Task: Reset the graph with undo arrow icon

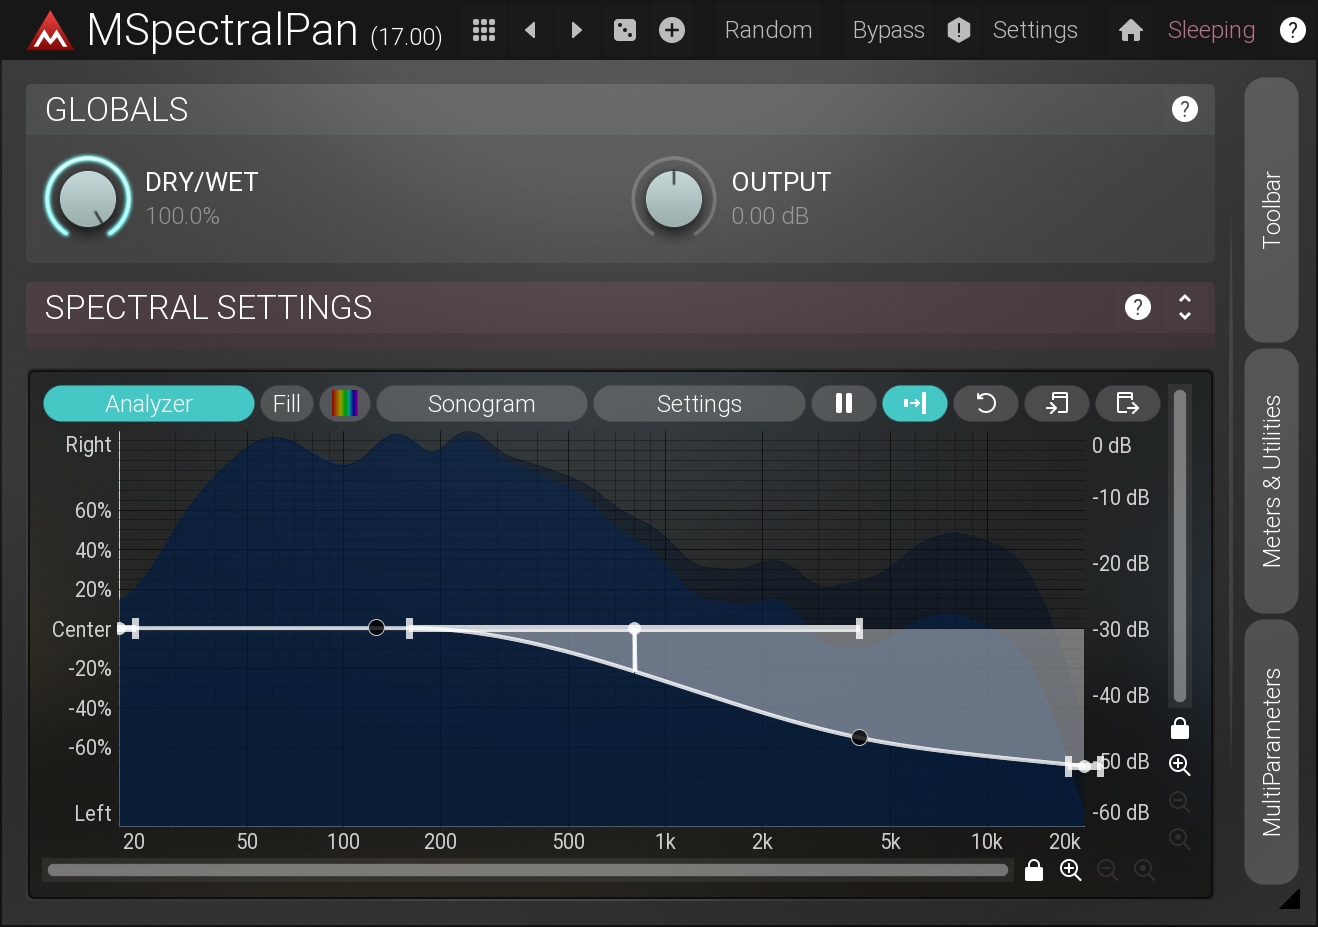Action: [x=986, y=403]
